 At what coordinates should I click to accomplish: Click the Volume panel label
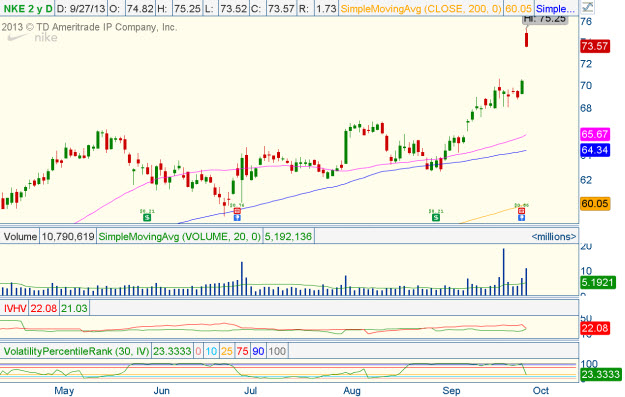point(20,236)
